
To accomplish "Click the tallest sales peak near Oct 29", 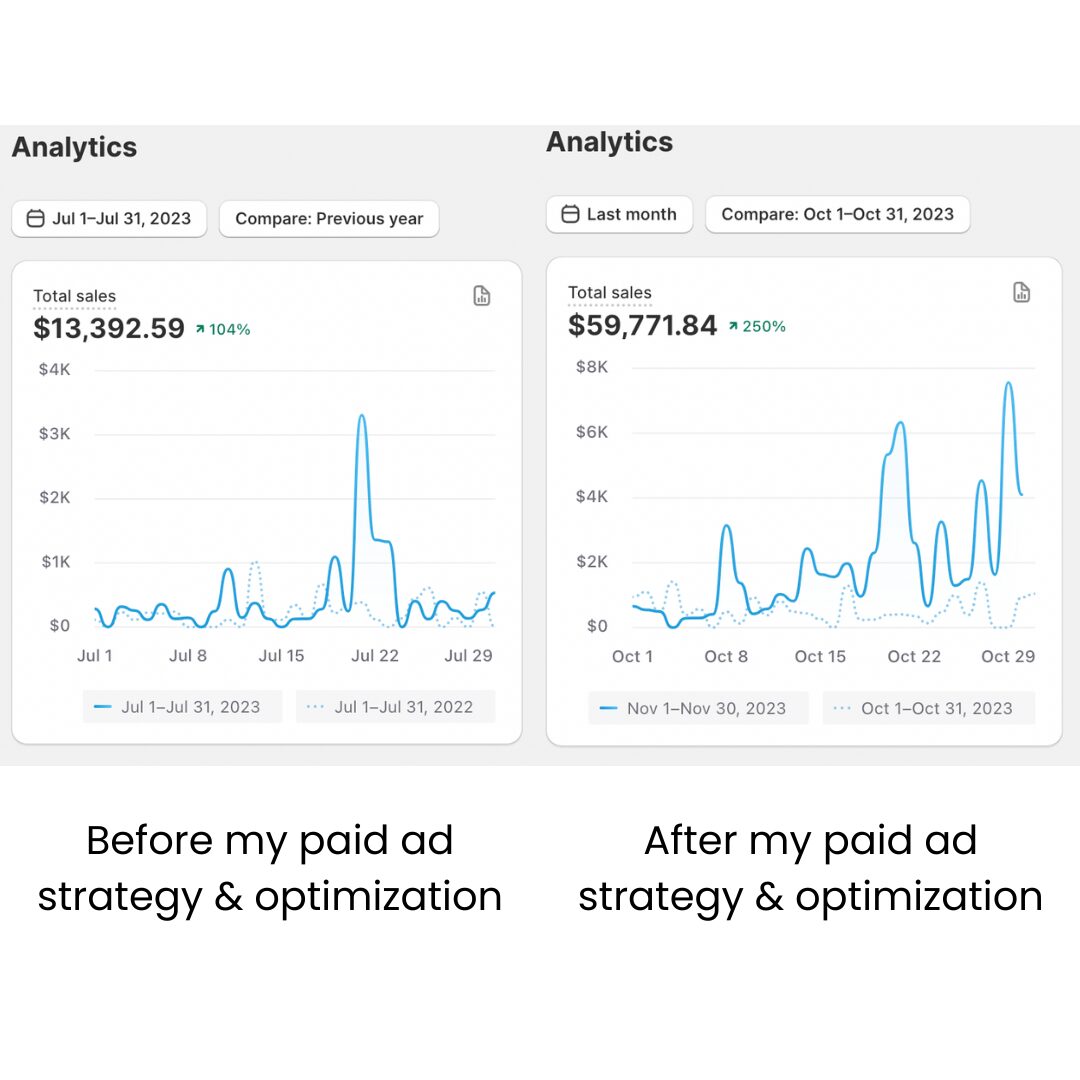I will click(1009, 384).
